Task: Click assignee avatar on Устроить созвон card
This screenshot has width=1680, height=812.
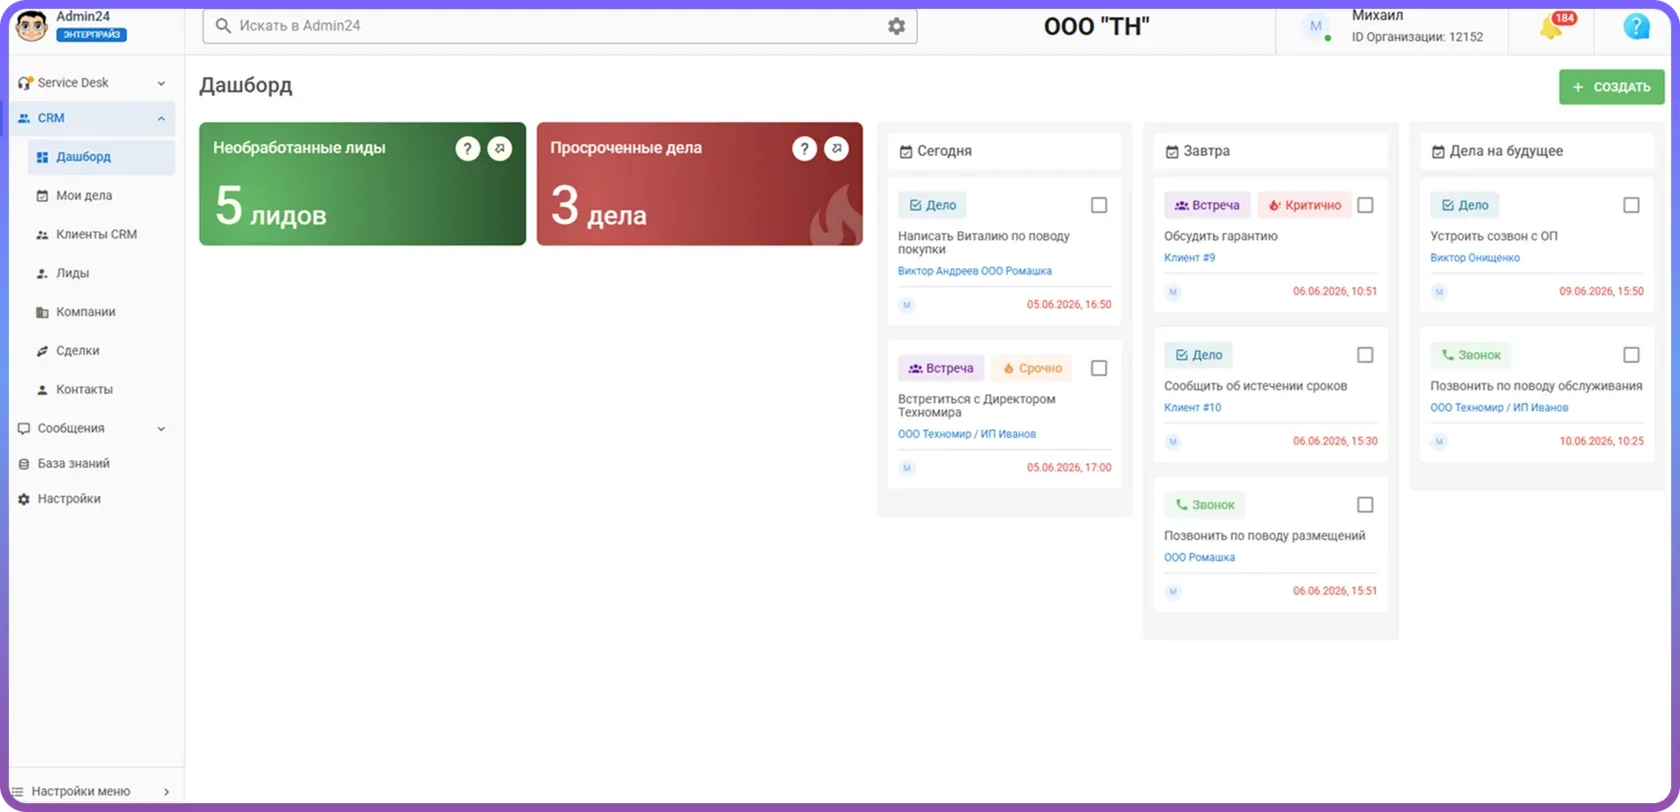Action: click(x=1439, y=292)
